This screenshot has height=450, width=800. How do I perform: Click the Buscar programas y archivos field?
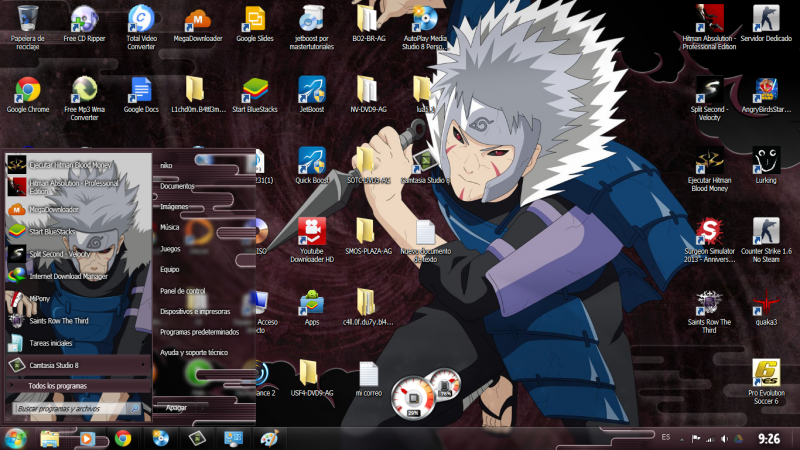72,409
